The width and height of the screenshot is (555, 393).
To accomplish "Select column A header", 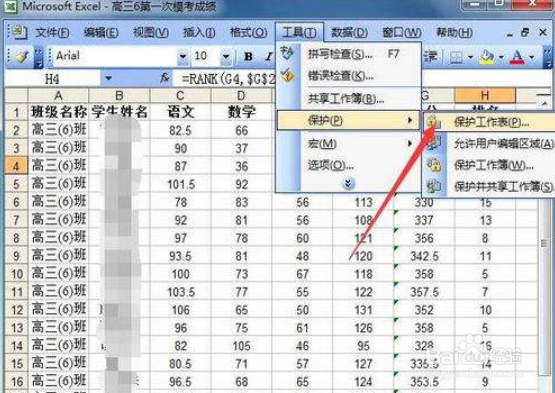I will point(58,96).
